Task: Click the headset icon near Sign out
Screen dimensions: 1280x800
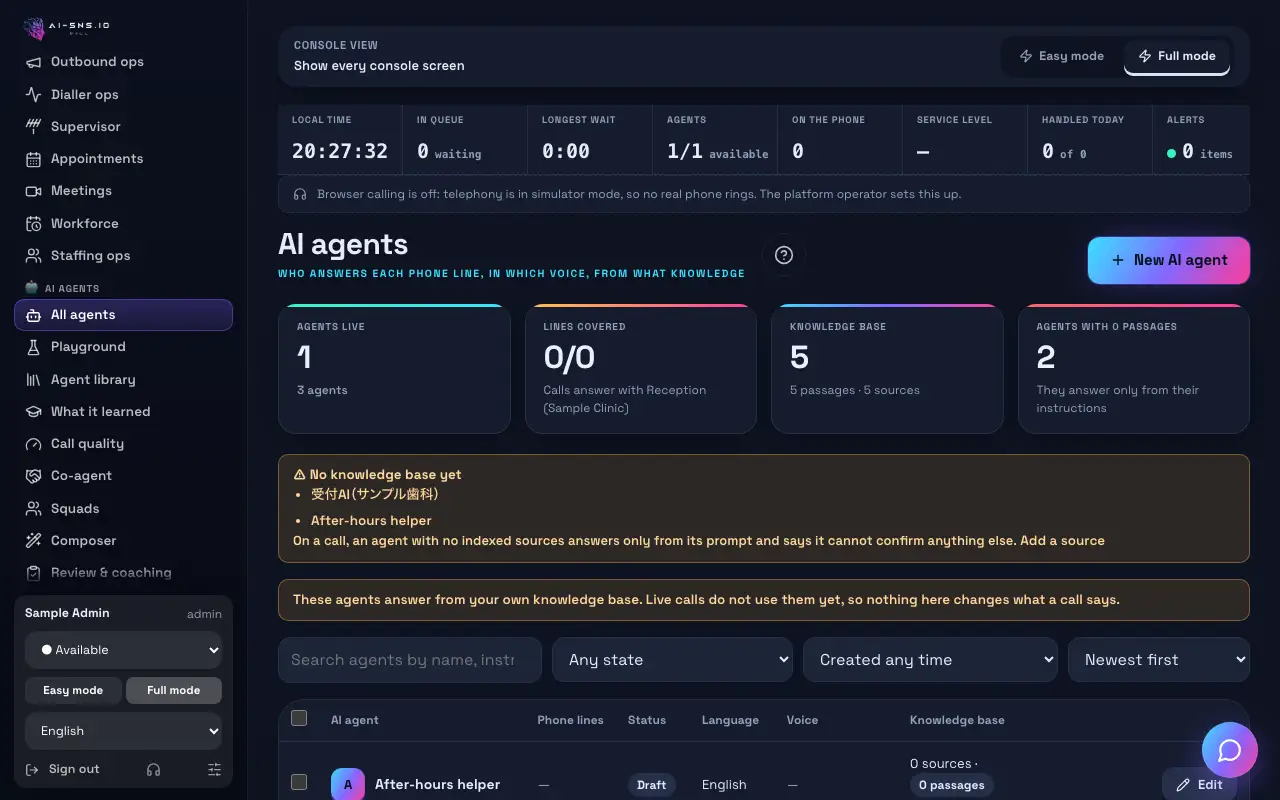Action: 153,769
